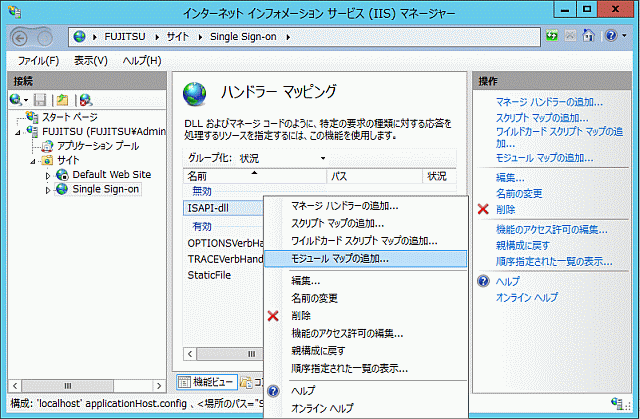Screen dimensions: 640x419
Task: Collapse the サイト tree node
Action: tap(33, 162)
